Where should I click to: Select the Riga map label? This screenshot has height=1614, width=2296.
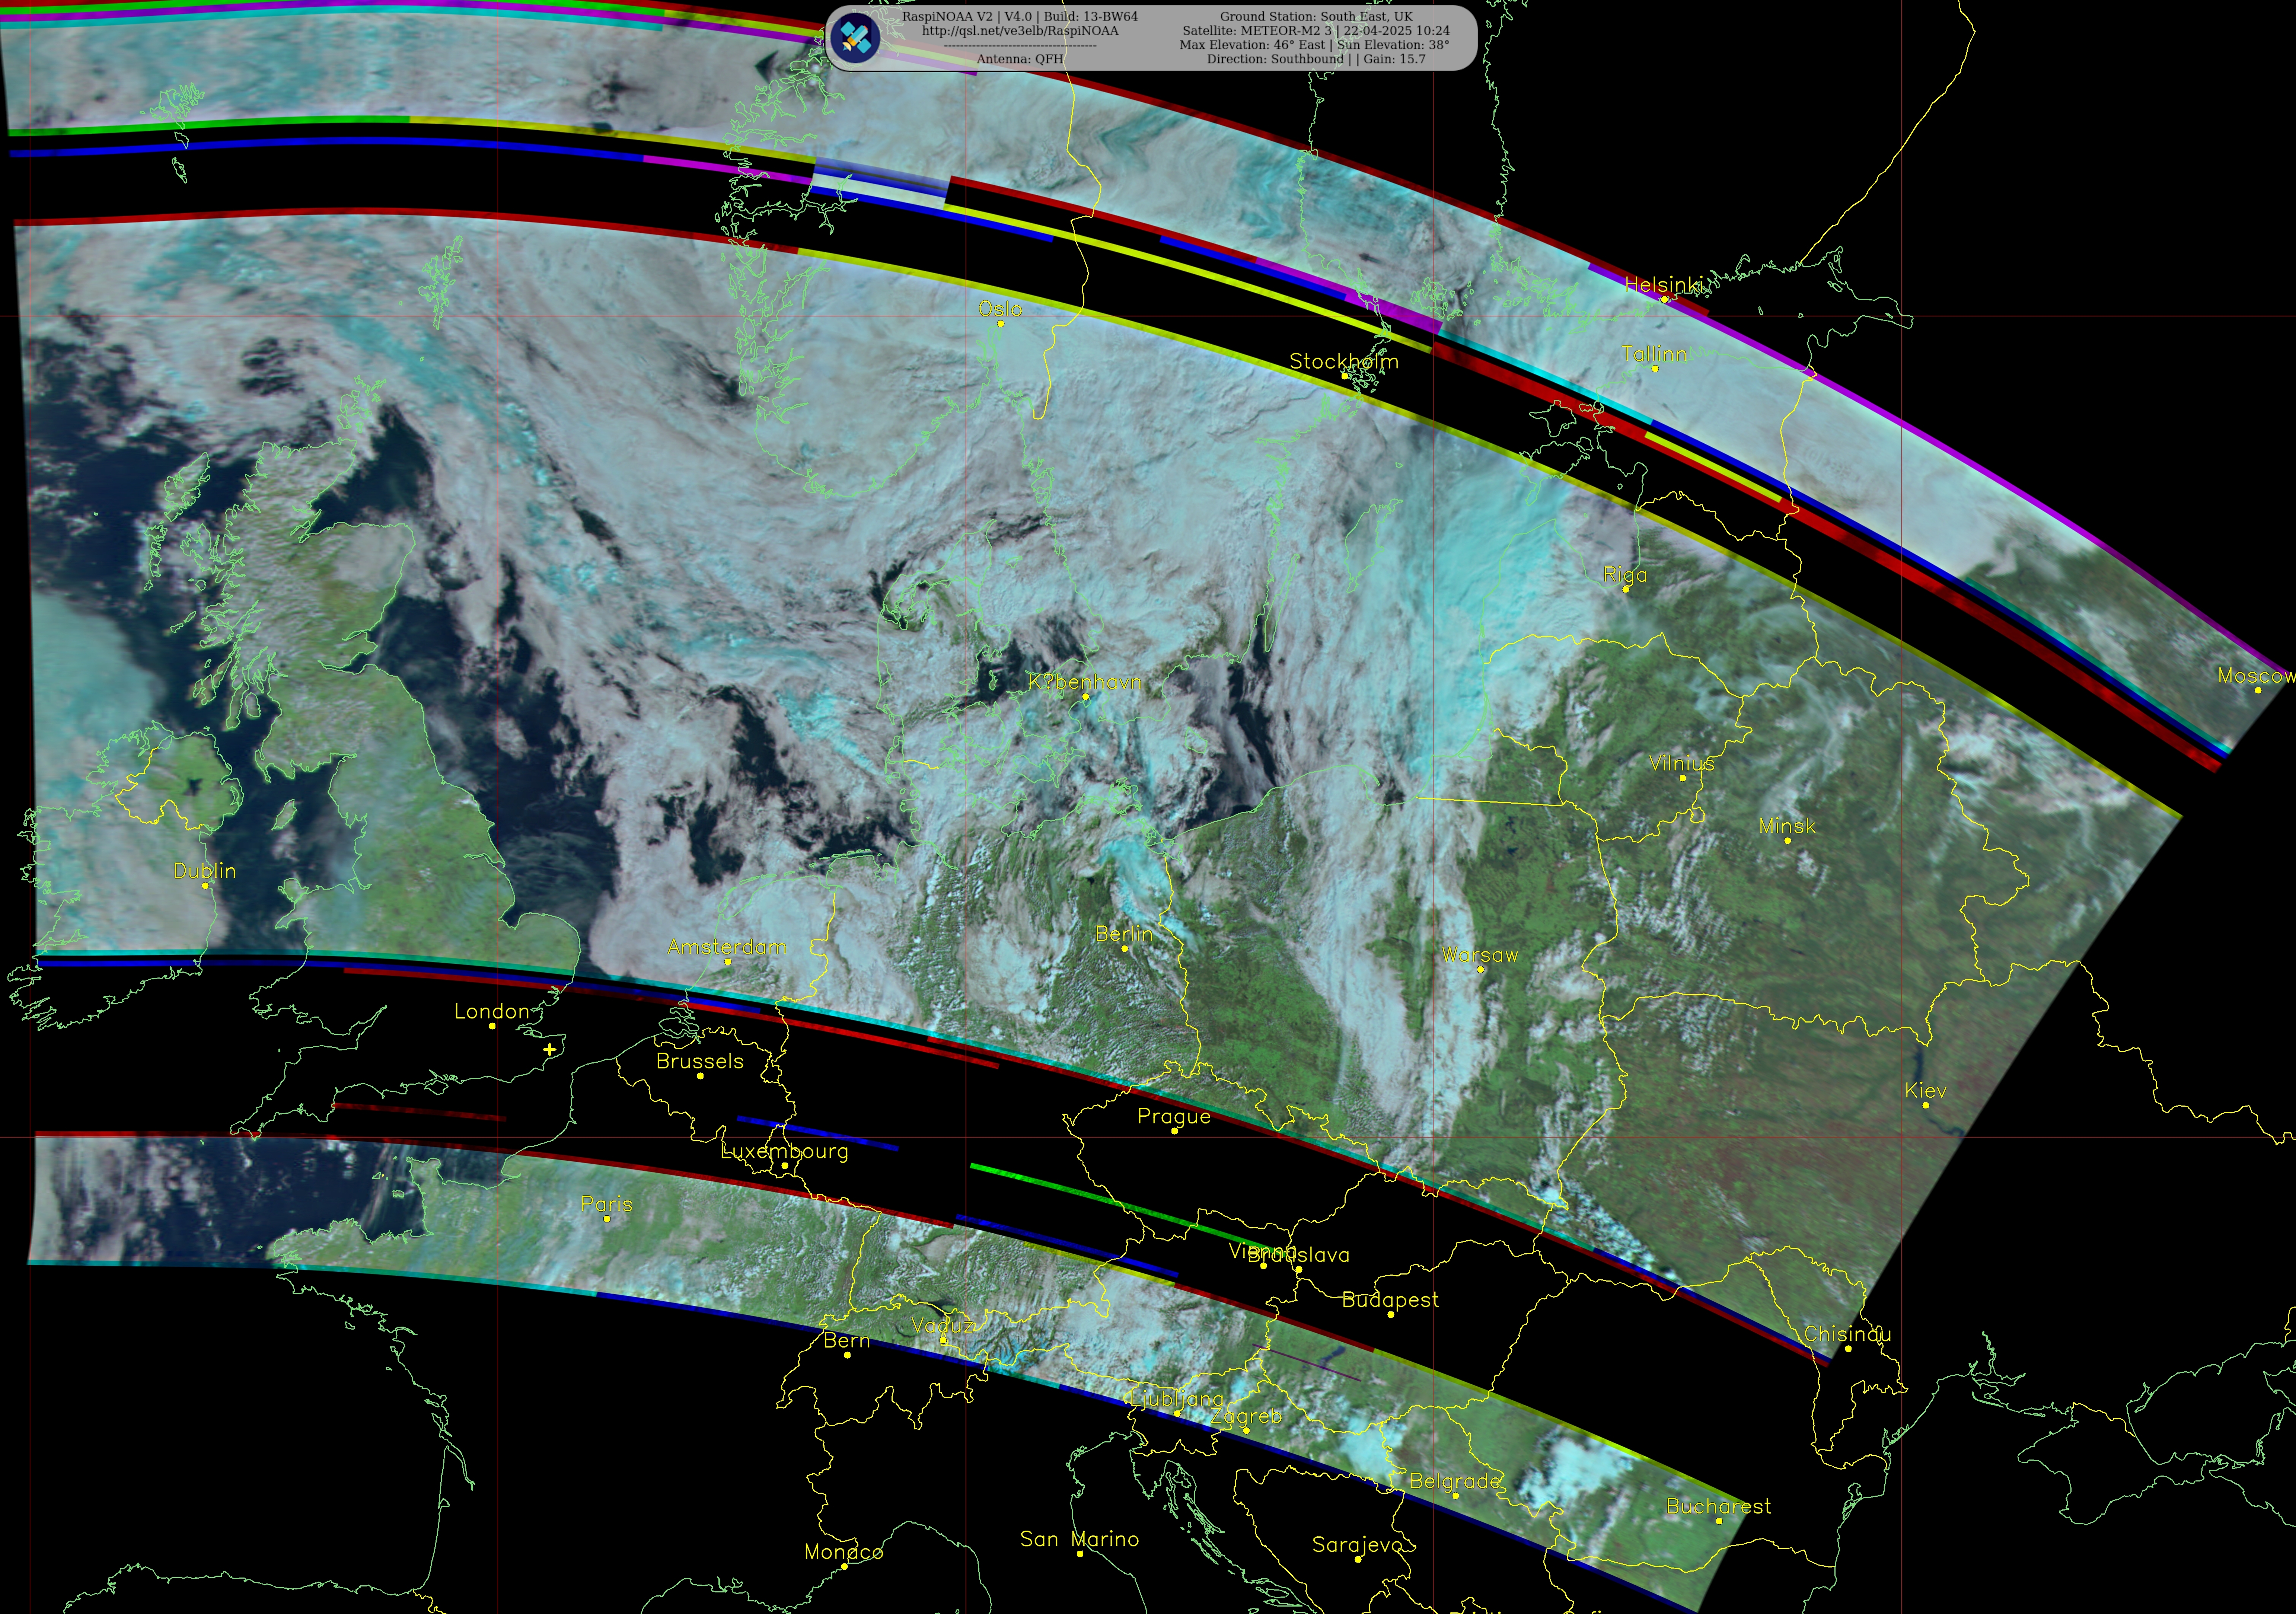coord(1625,575)
